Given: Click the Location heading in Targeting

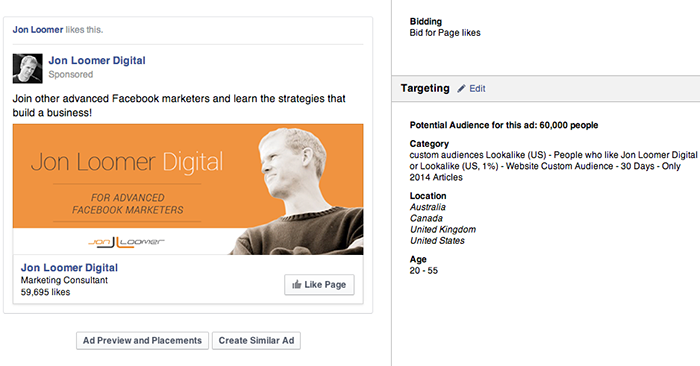Looking at the screenshot, I should pyautogui.click(x=428, y=196).
